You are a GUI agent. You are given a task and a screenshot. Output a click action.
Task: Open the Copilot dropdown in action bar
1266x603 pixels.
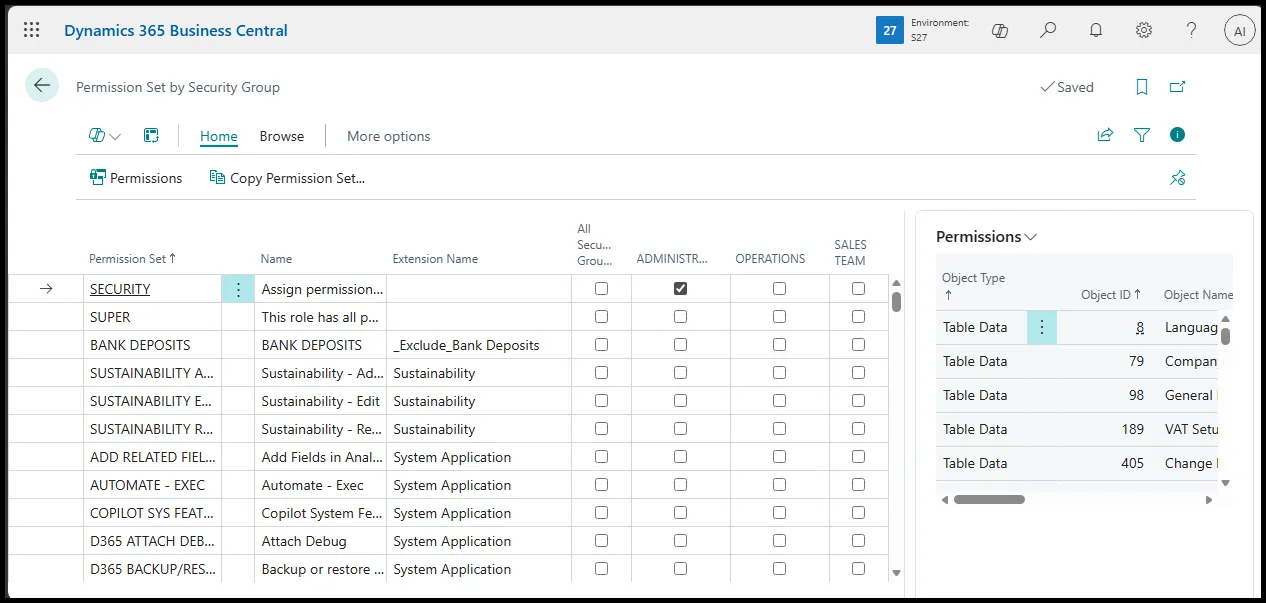105,136
